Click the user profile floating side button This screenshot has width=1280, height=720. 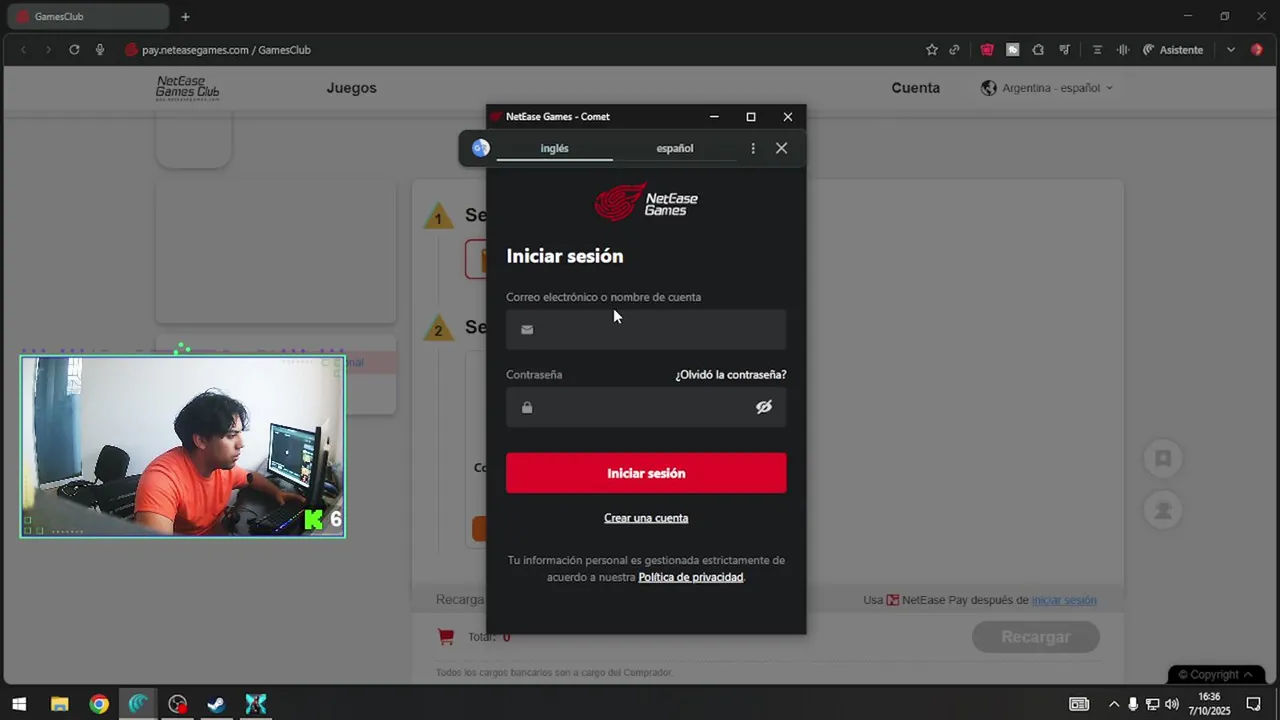(1163, 510)
